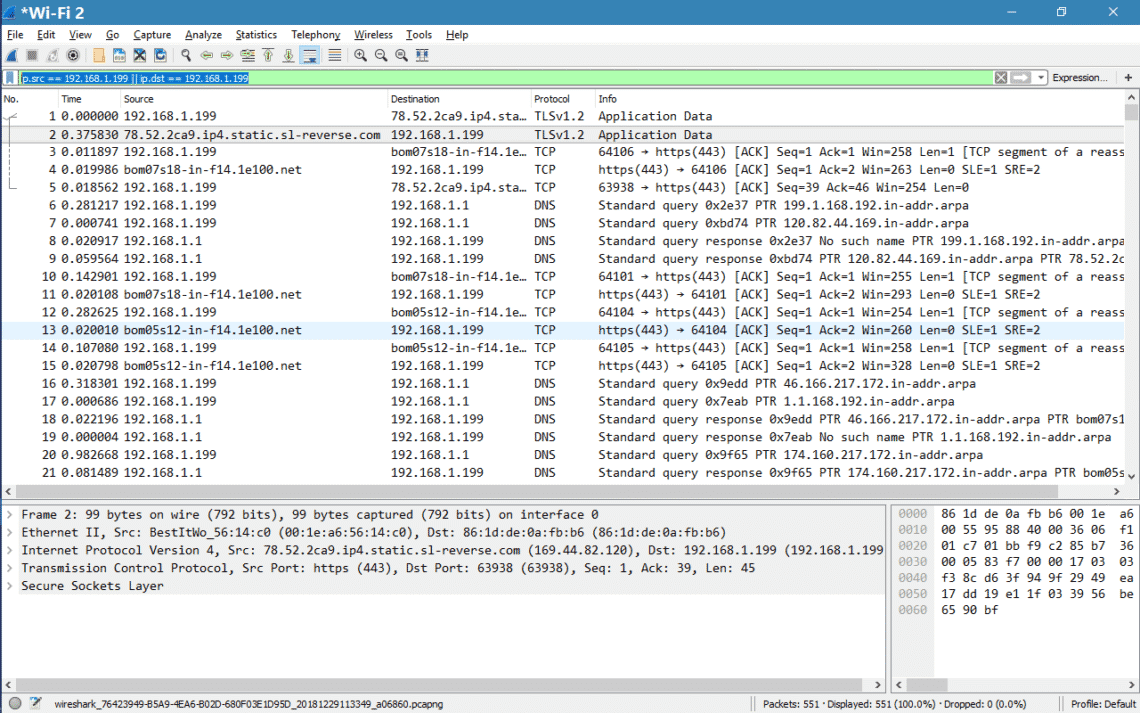Sort packets by the Destination column header
The height and width of the screenshot is (713, 1140).
click(x=459, y=99)
